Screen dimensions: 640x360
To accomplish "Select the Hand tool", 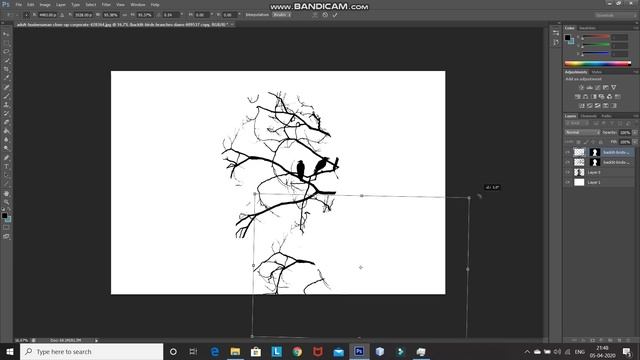I will (x=6, y=193).
